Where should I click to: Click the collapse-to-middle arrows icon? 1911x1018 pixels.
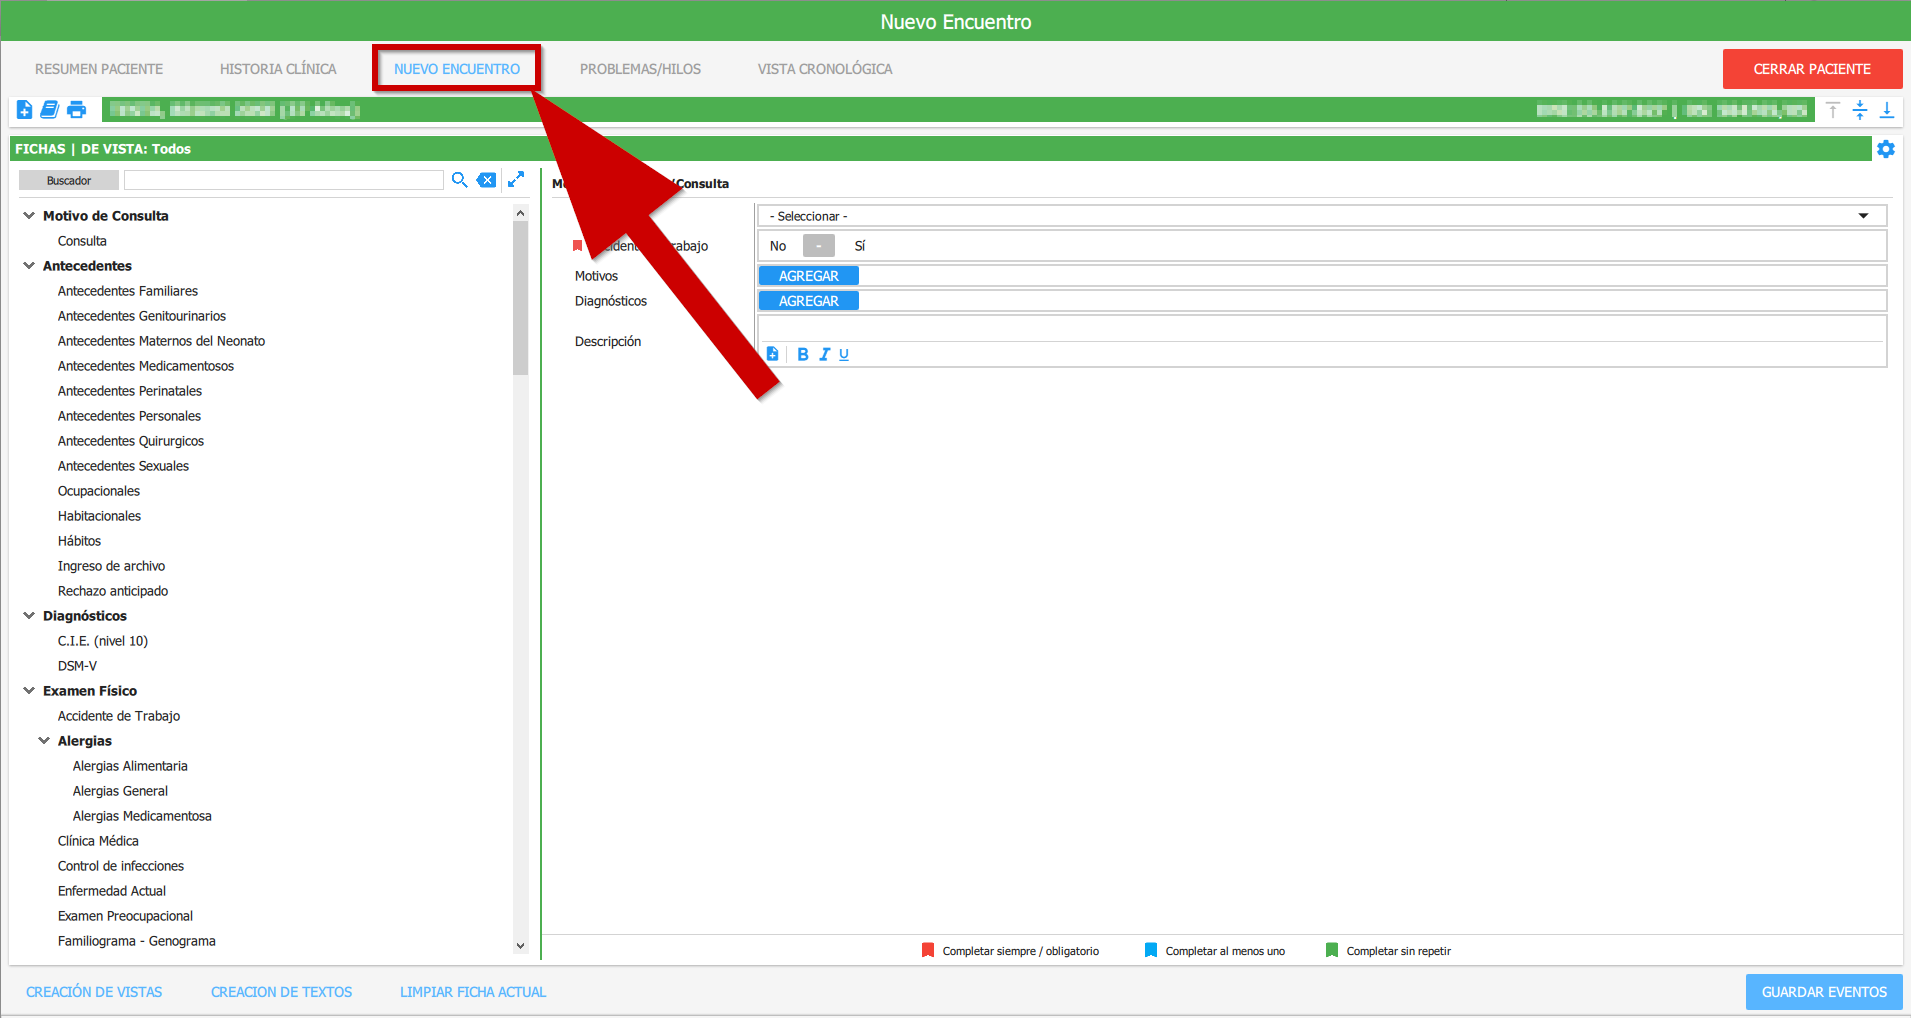pyautogui.click(x=1859, y=110)
